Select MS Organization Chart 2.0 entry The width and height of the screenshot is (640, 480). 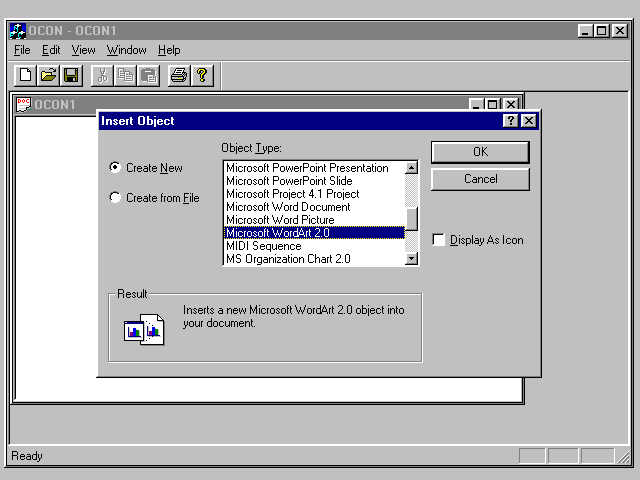288,259
